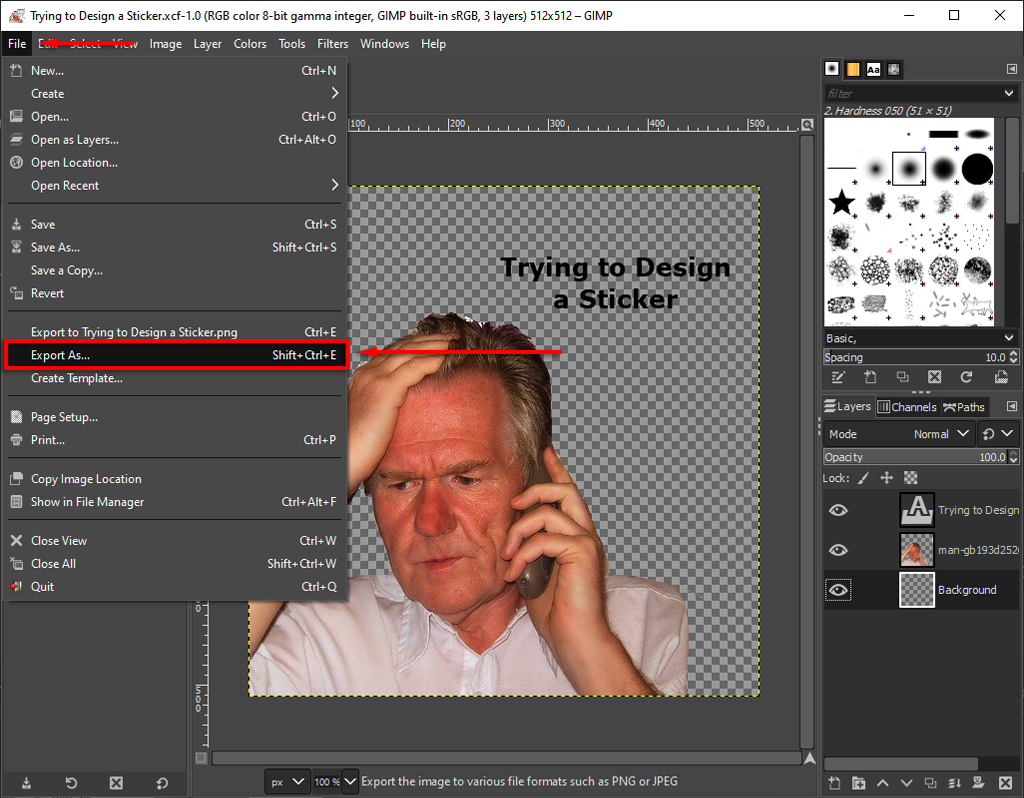This screenshot has width=1024, height=798.
Task: Open the Filters menu
Action: (x=332, y=44)
